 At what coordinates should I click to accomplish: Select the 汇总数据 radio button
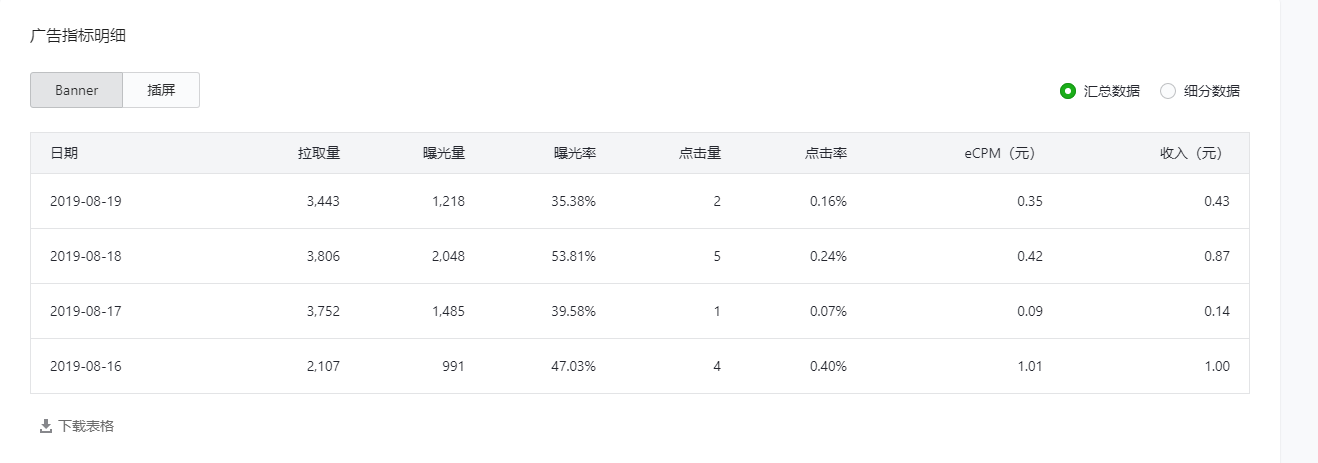[x=1067, y=91]
